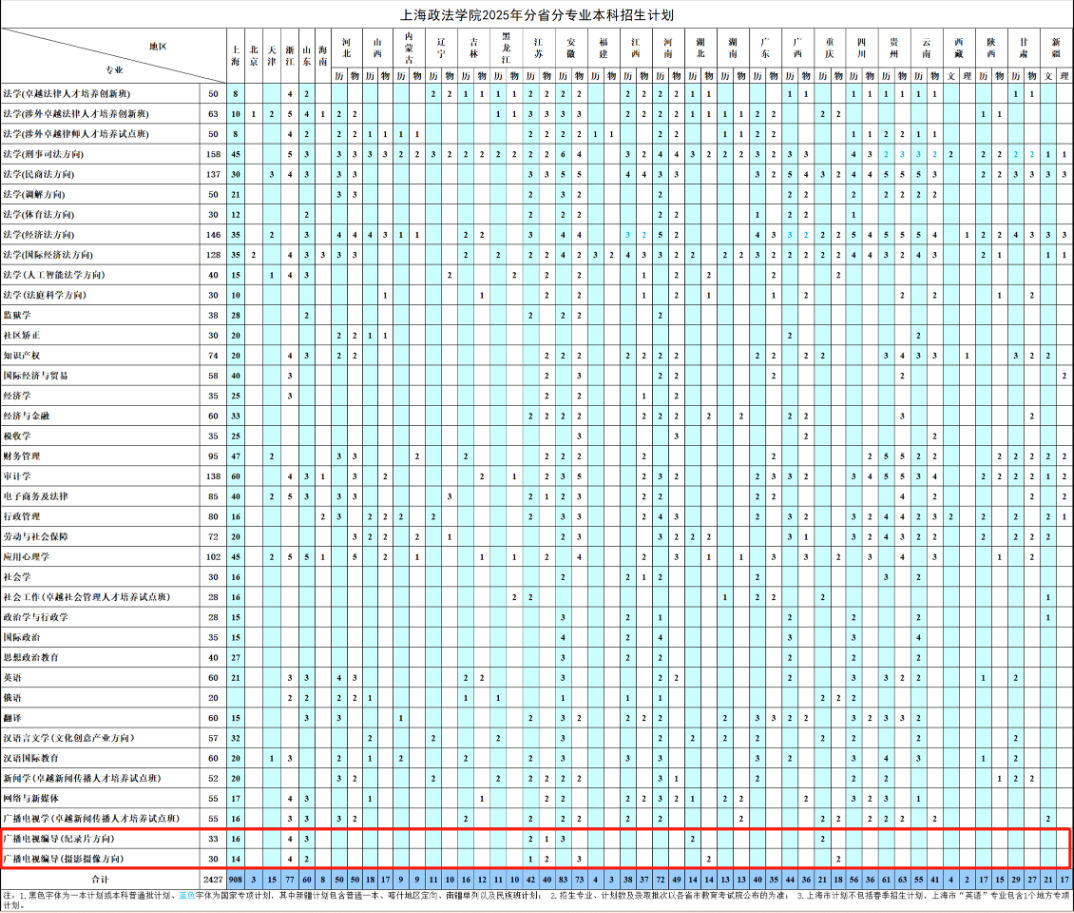Click the 汉语国际教育 major name
Image resolution: width=1074 pixels, height=913 pixels.
31,758
